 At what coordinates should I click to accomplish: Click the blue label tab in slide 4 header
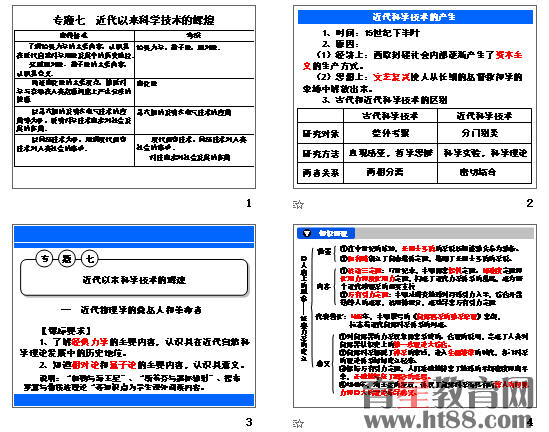click(x=326, y=233)
